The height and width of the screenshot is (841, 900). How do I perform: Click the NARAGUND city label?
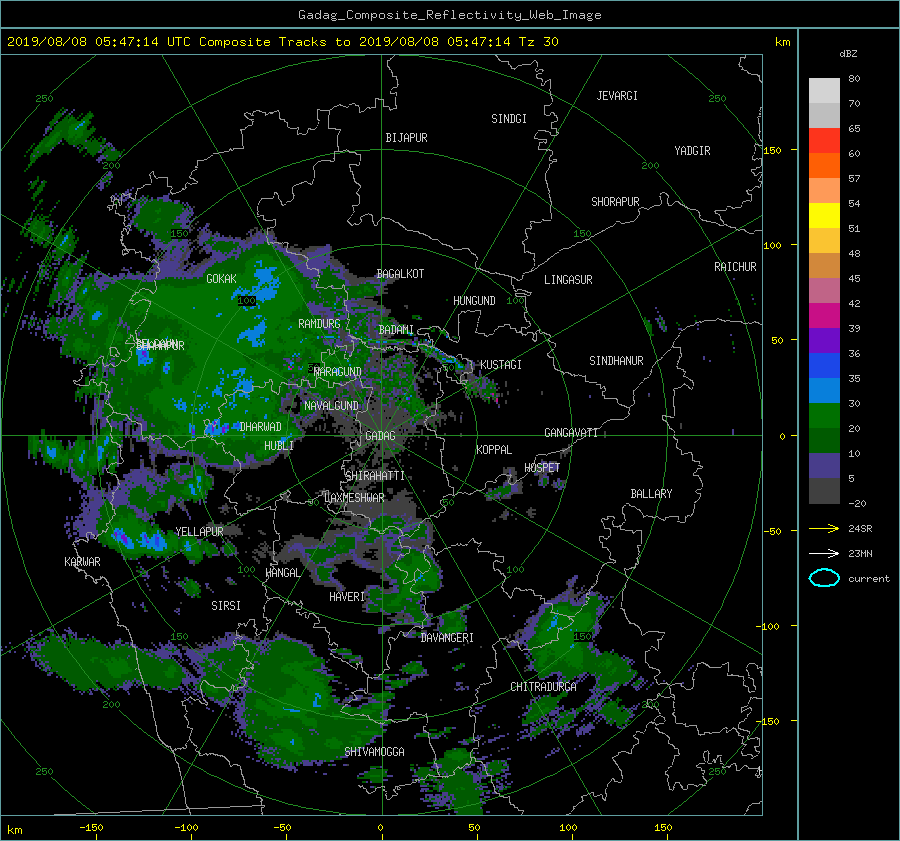coord(338,372)
